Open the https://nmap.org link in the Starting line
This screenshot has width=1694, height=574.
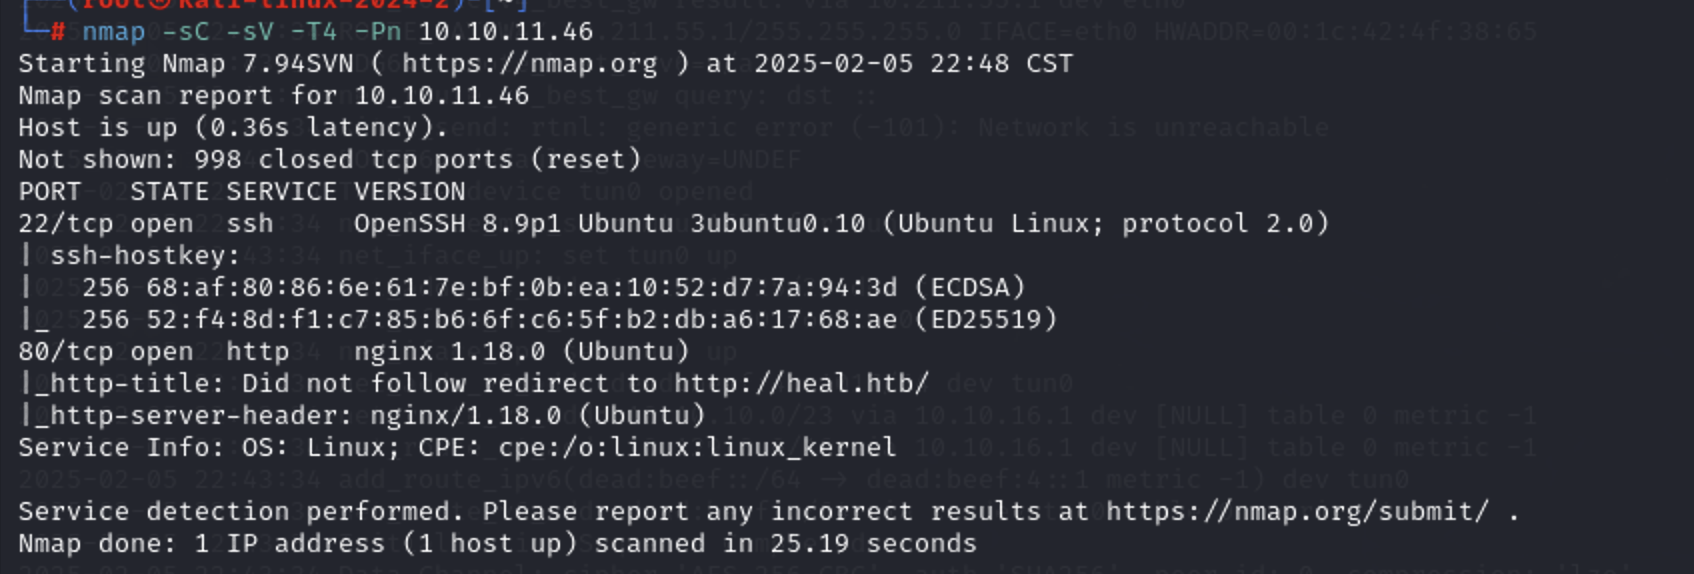point(530,64)
